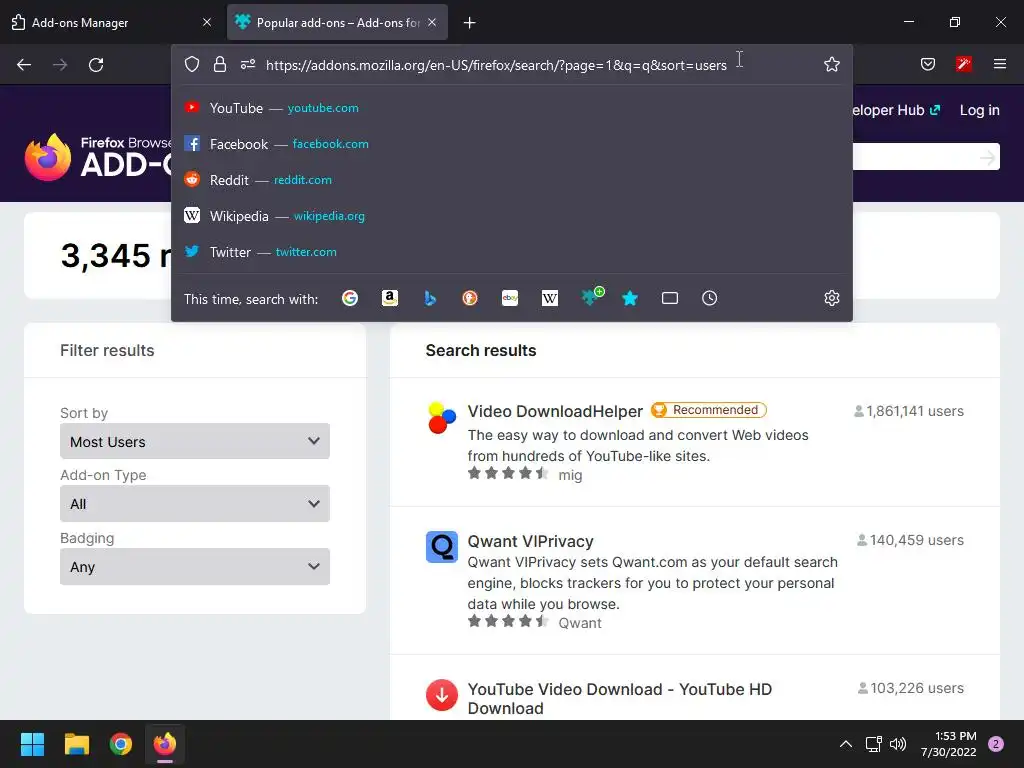Search with Wikipedia one-off engine

tap(550, 298)
